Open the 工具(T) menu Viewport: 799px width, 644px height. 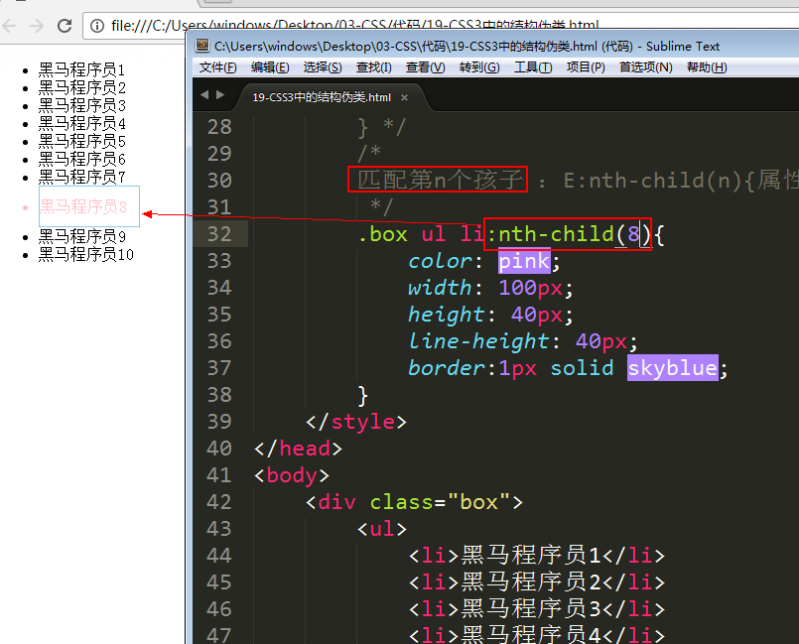coord(532,67)
